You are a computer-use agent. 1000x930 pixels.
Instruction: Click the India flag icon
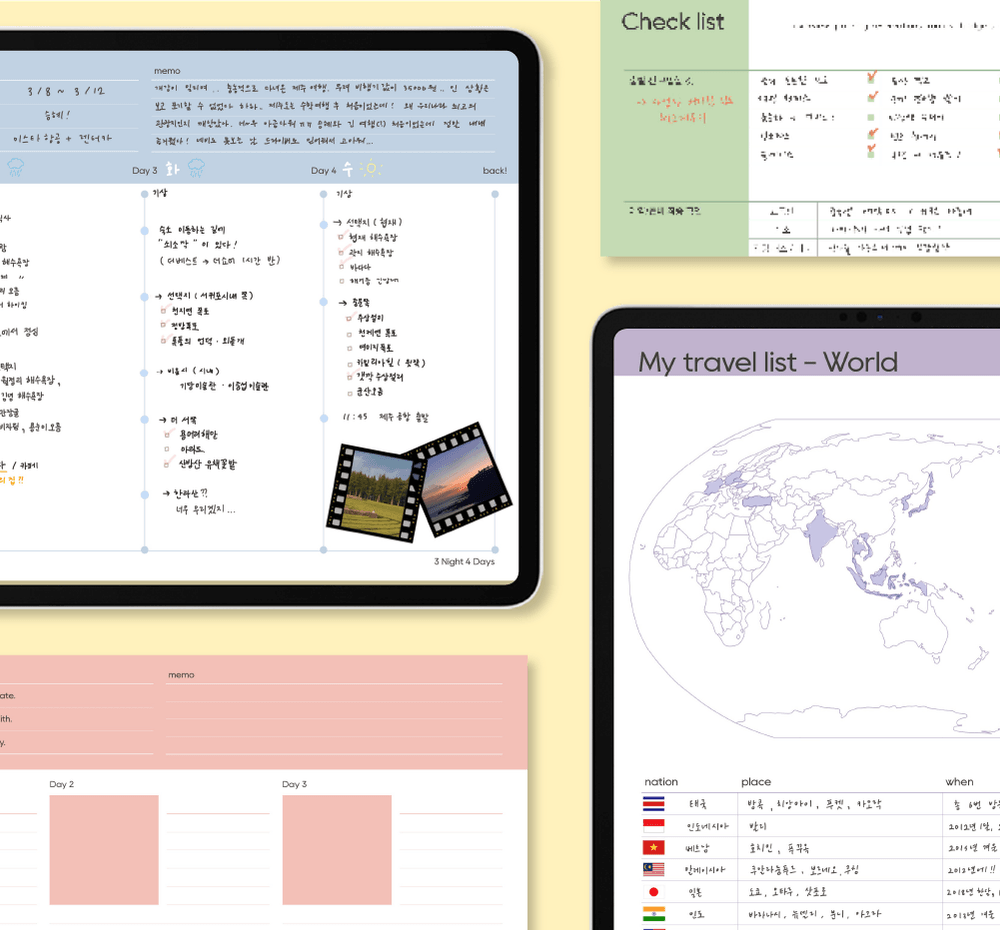tap(654, 914)
